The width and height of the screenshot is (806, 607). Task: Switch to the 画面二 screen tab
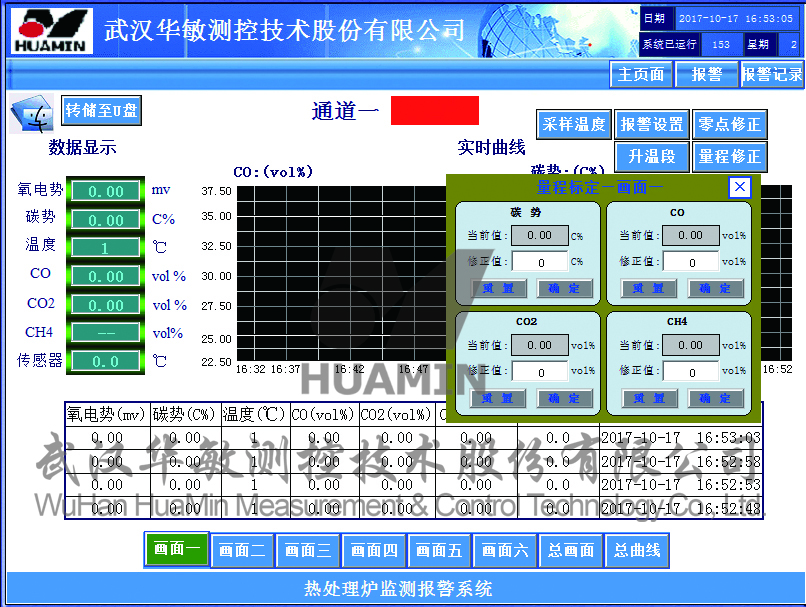tap(242, 550)
